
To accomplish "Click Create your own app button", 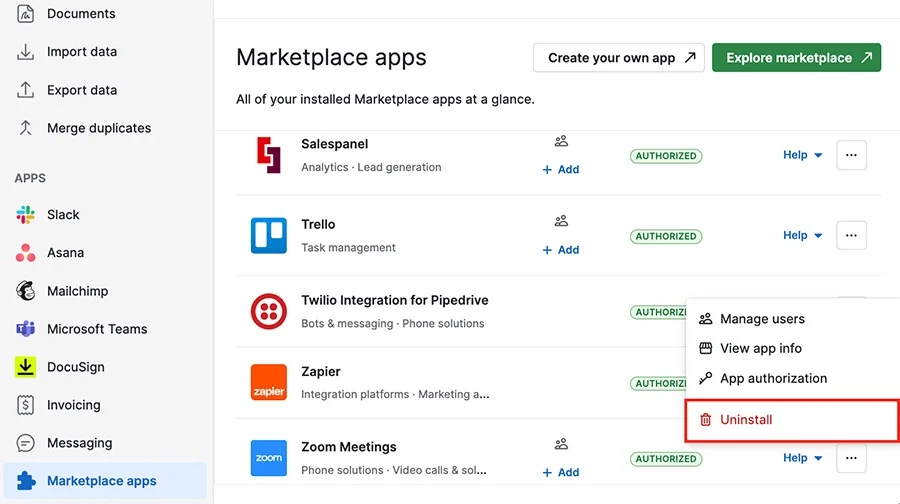I will pyautogui.click(x=619, y=57).
